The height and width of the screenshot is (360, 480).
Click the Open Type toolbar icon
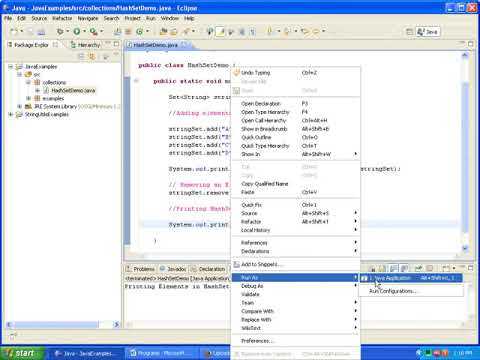163,32
